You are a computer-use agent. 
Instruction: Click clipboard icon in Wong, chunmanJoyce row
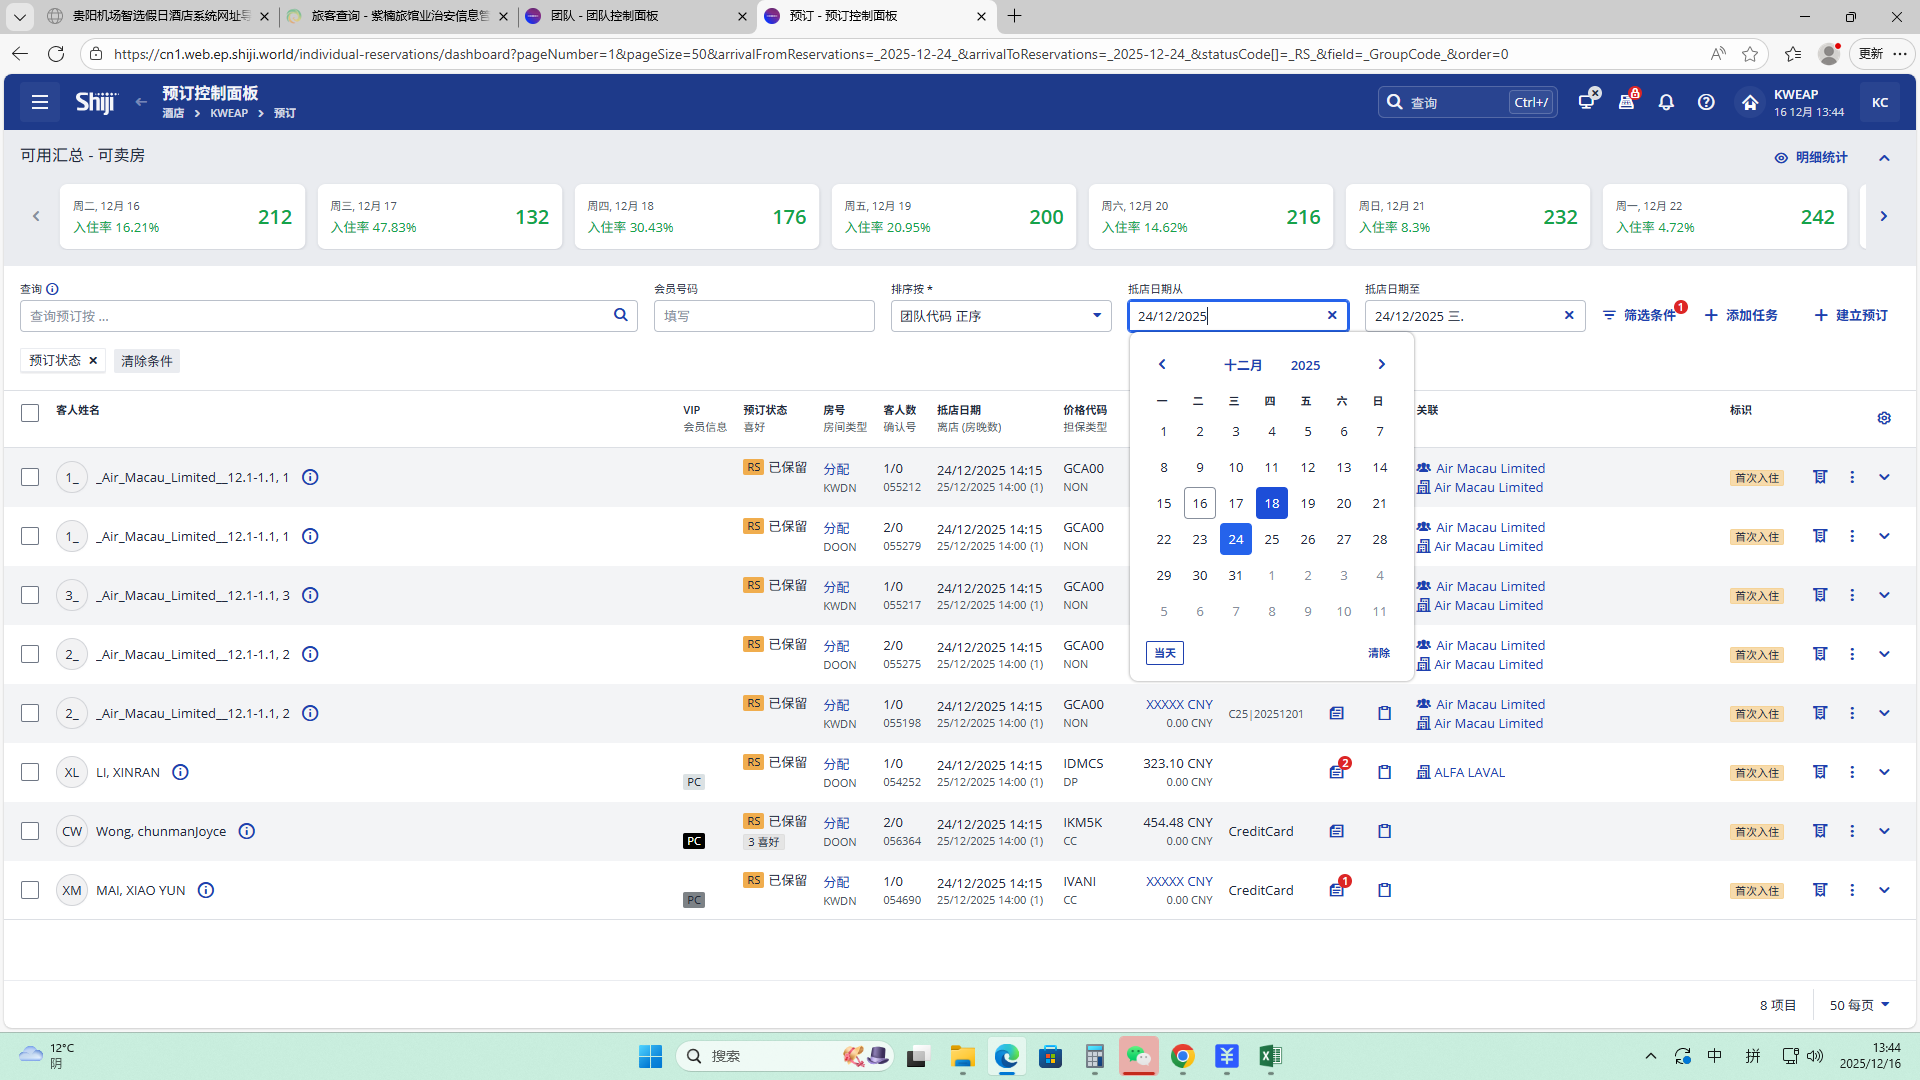coord(1384,831)
